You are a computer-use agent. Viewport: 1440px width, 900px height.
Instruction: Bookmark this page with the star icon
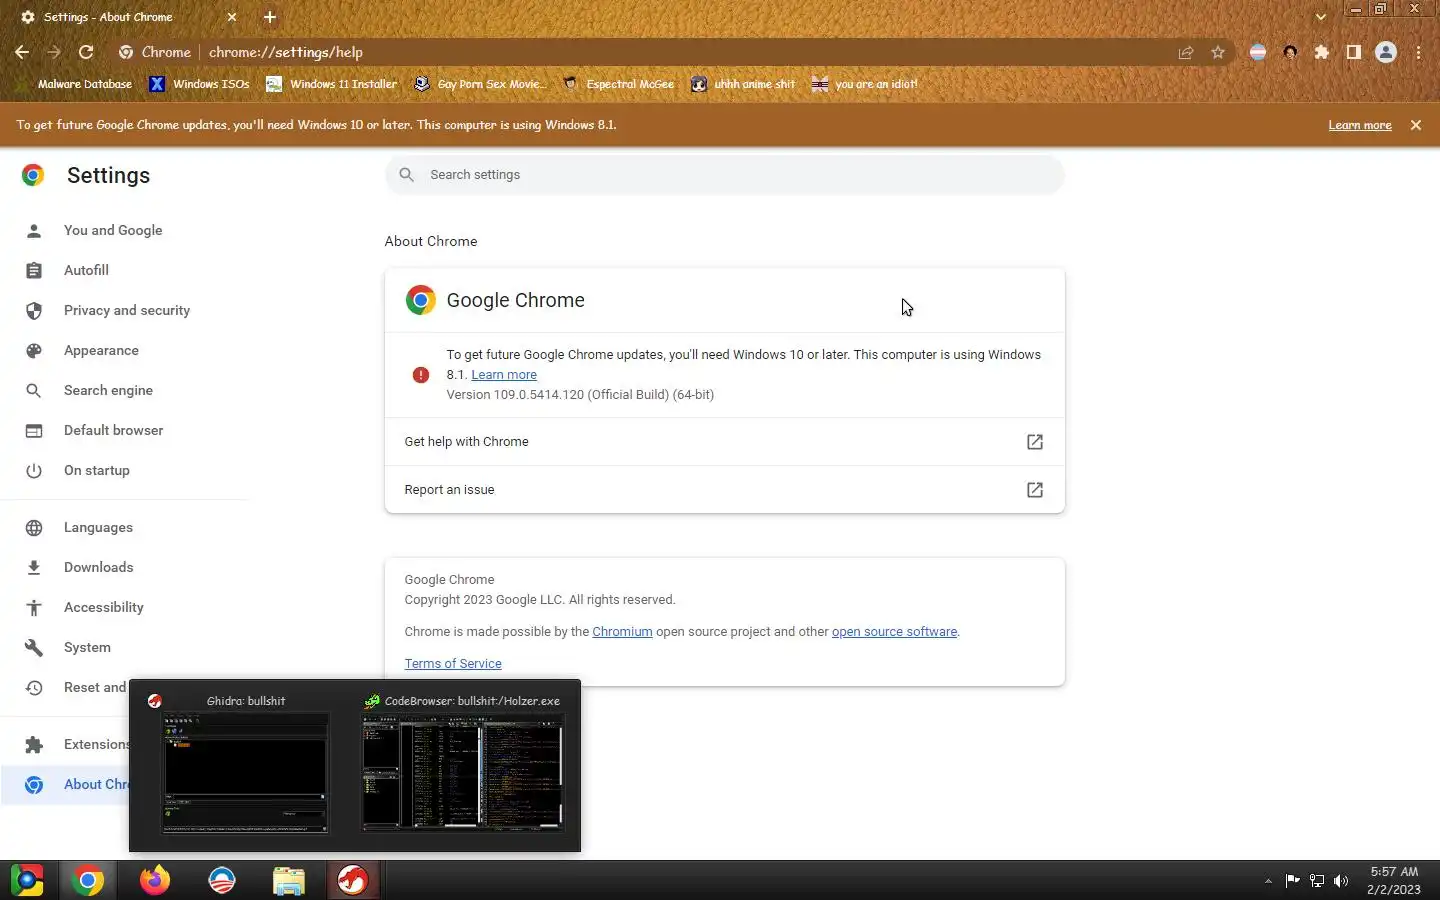click(x=1218, y=52)
